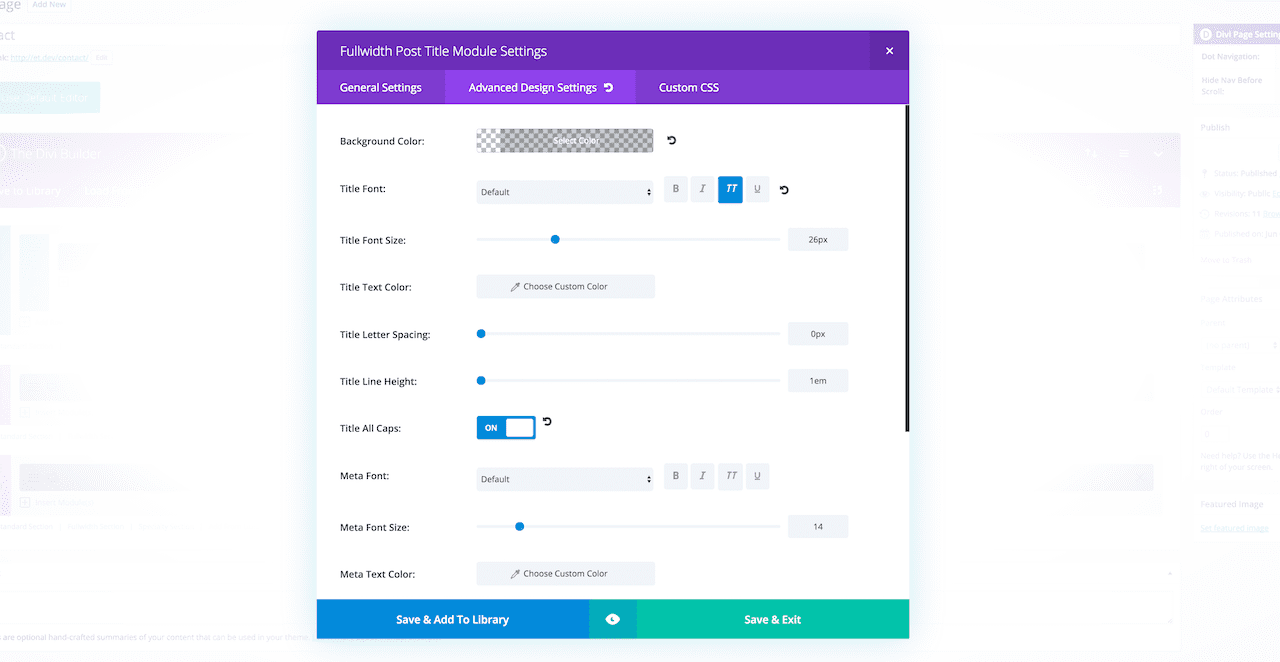Toggle italic for the Title Font

(703, 189)
